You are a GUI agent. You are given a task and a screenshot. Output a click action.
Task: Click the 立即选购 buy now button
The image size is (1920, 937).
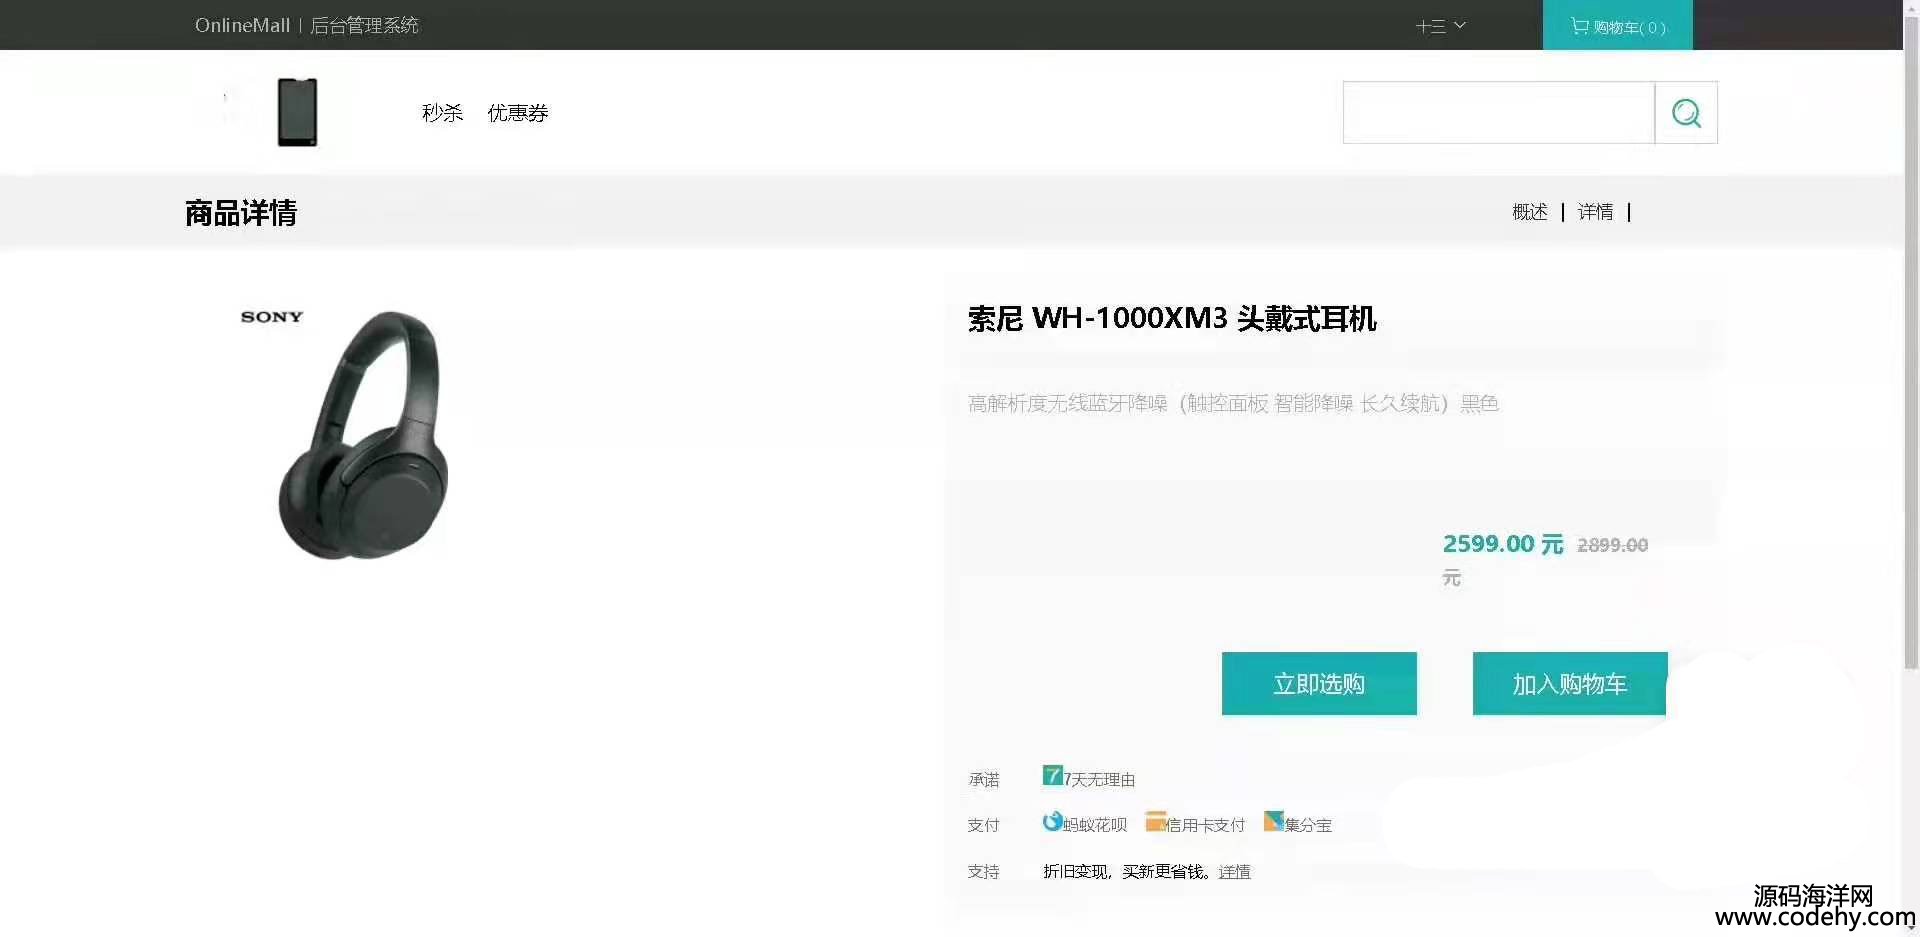(1319, 684)
